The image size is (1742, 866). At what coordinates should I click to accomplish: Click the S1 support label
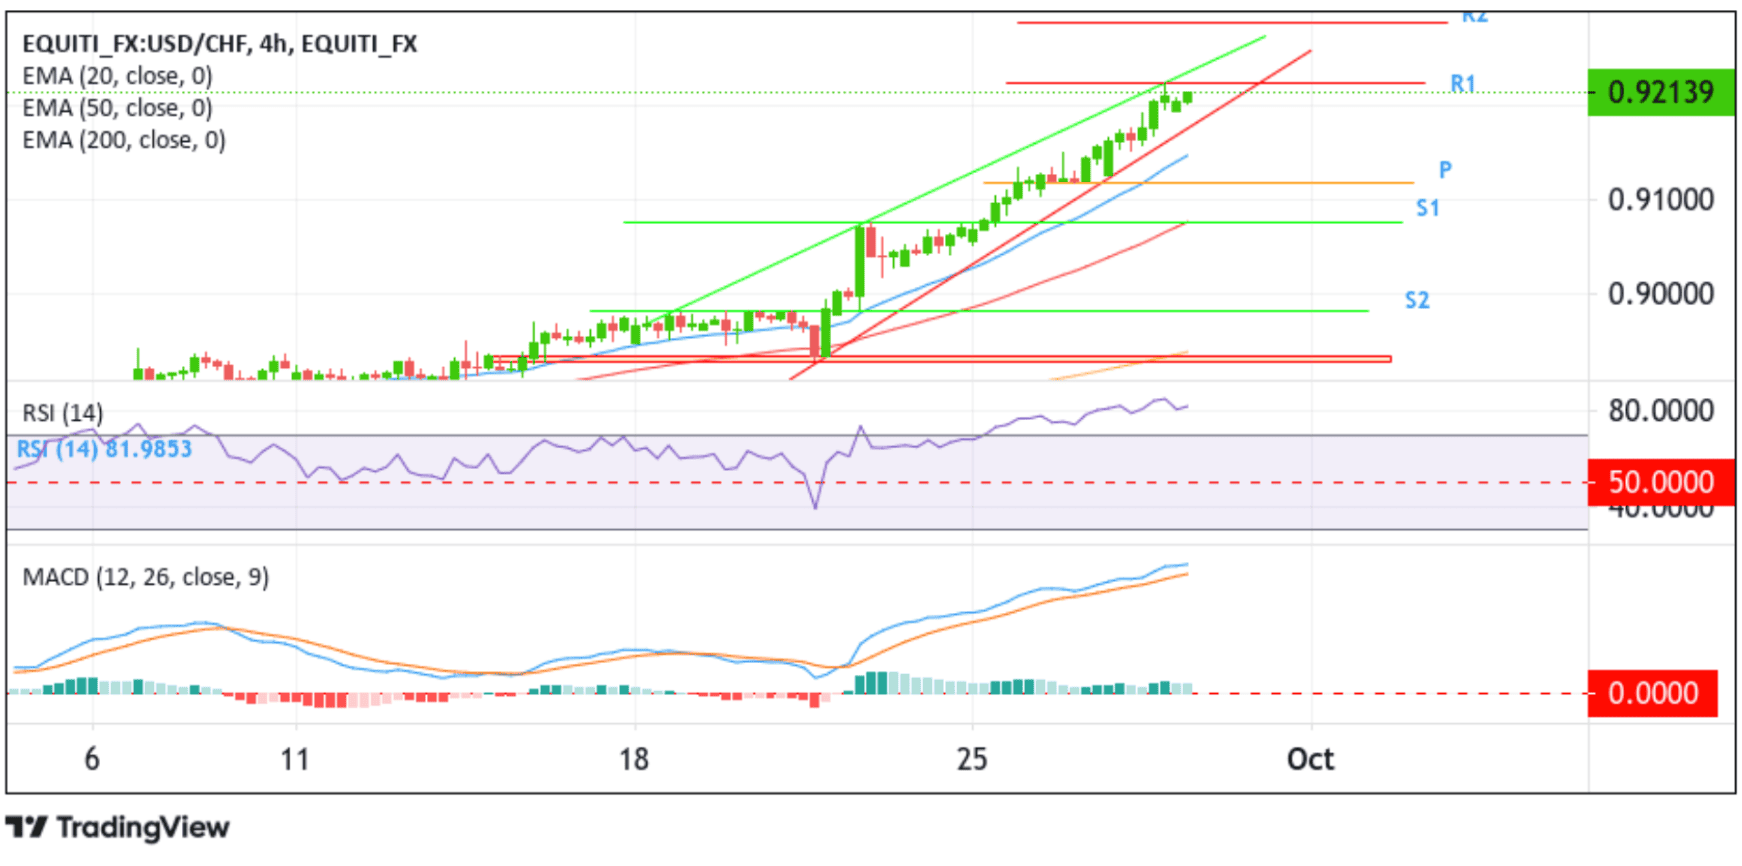pyautogui.click(x=1428, y=208)
